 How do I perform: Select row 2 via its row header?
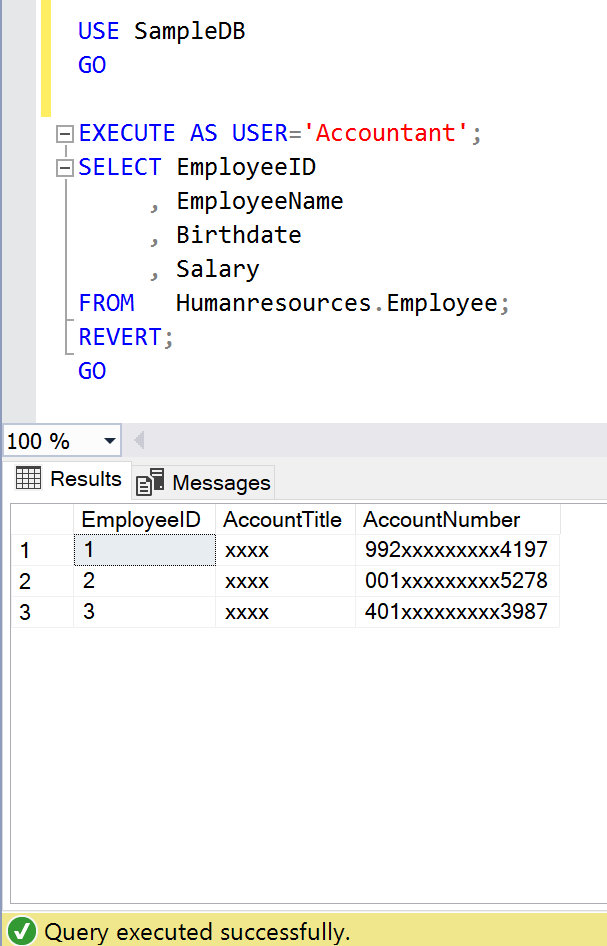[40, 581]
